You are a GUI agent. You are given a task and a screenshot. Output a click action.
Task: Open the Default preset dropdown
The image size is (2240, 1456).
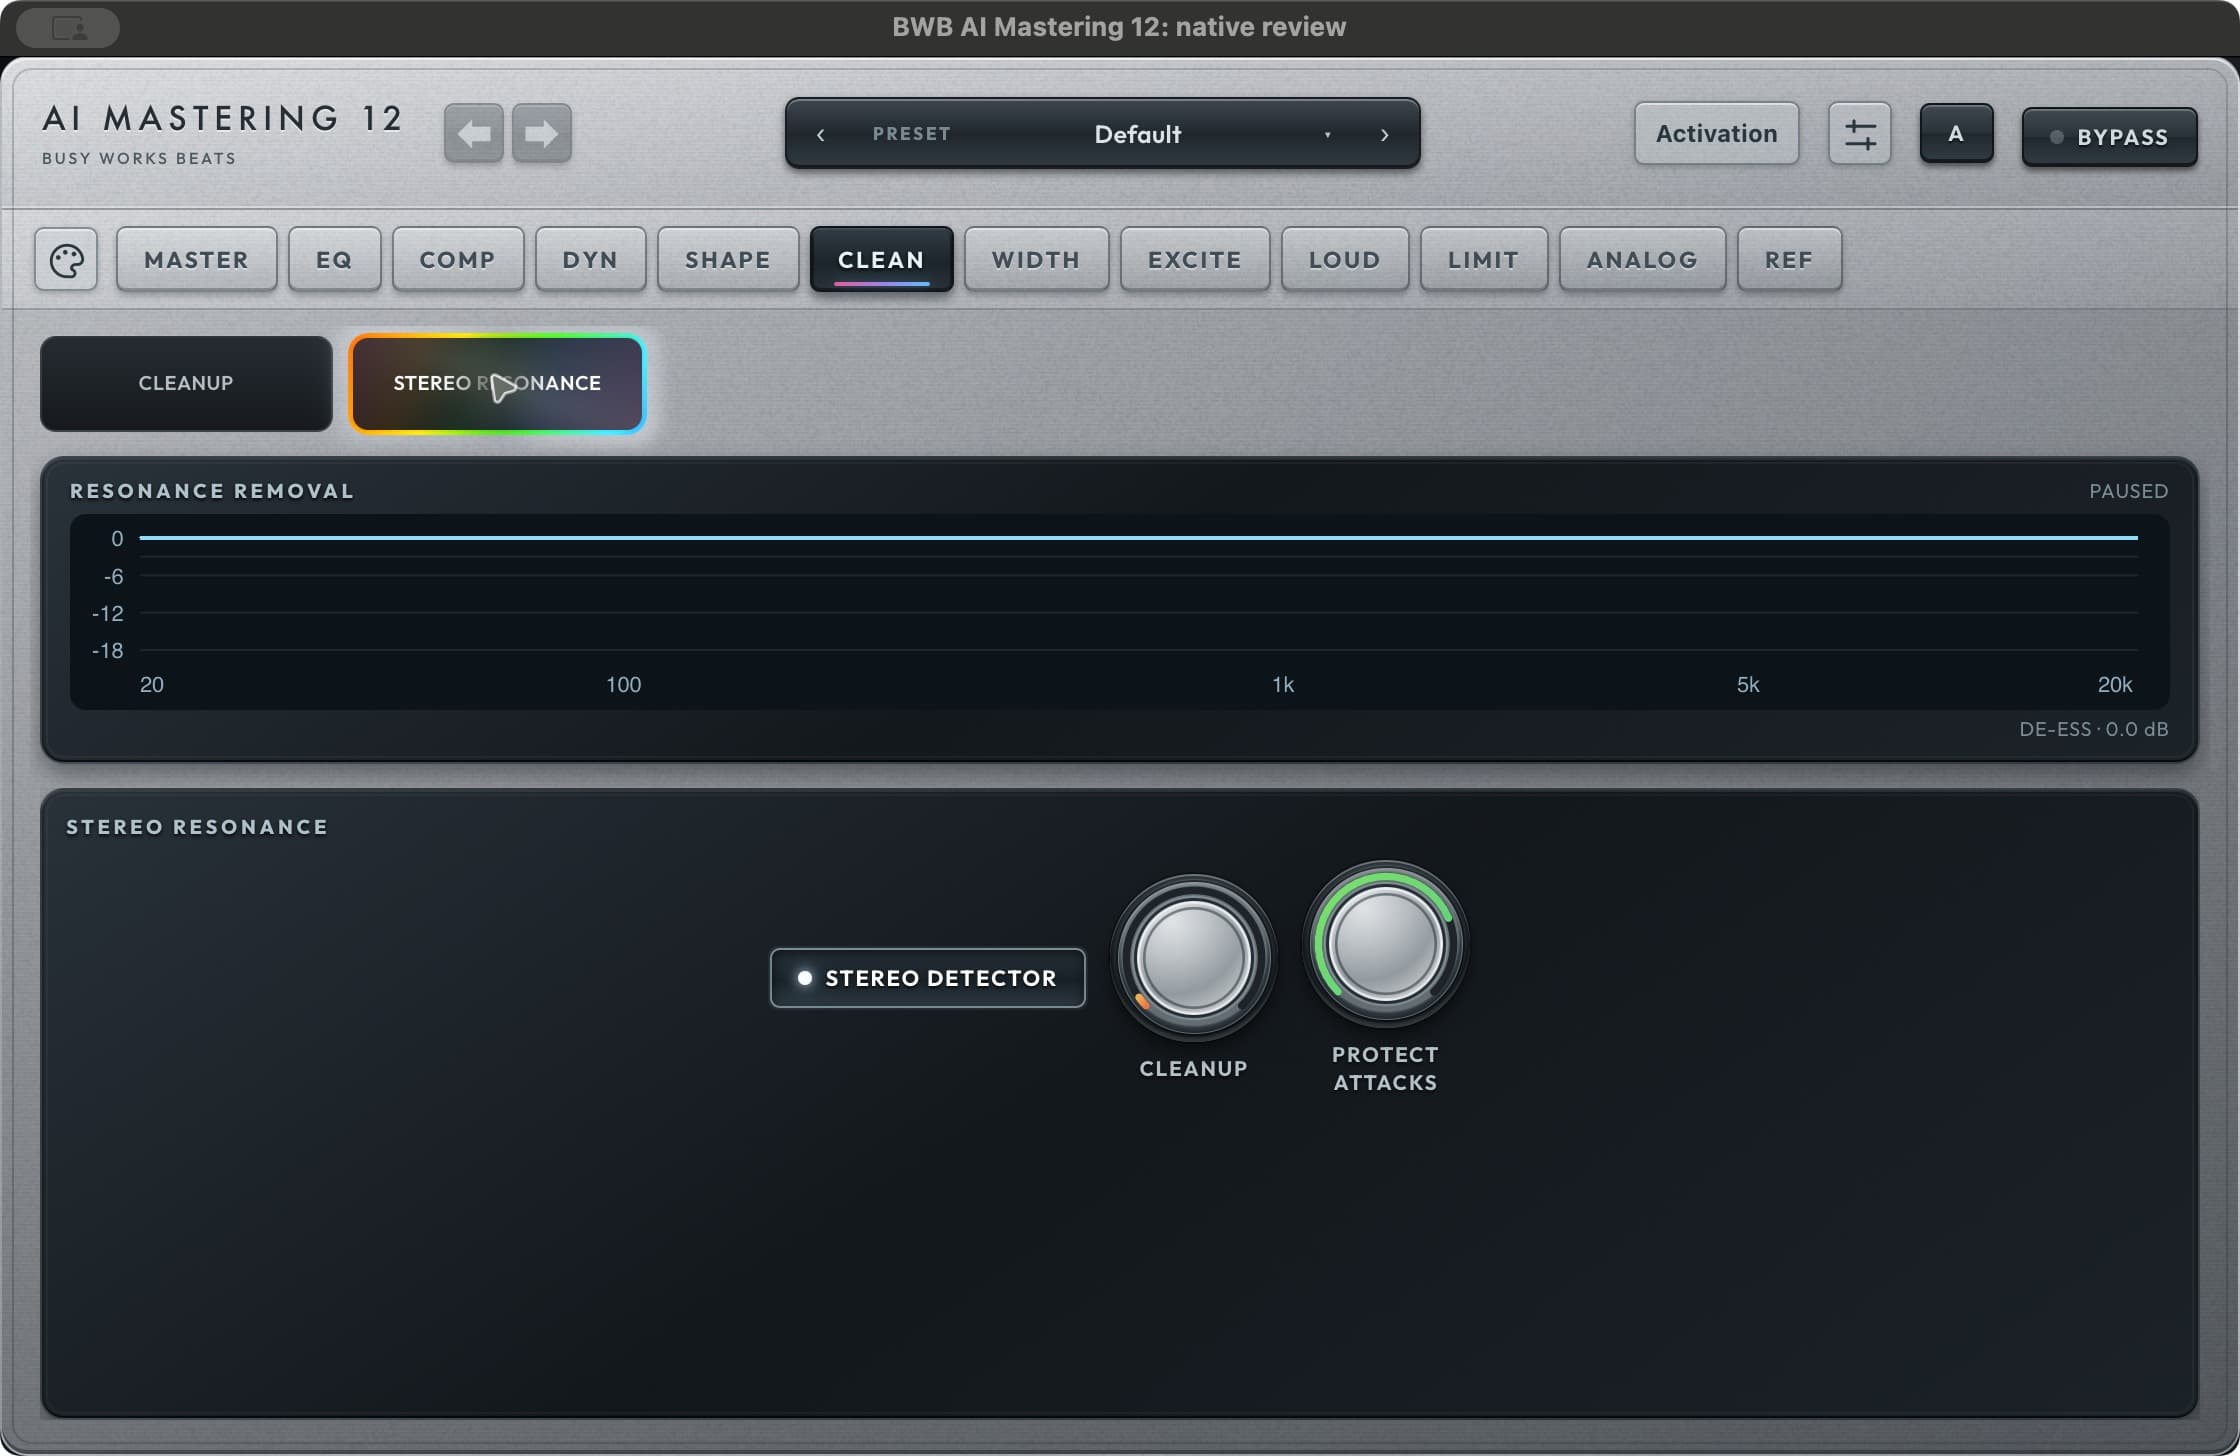pyautogui.click(x=1137, y=134)
